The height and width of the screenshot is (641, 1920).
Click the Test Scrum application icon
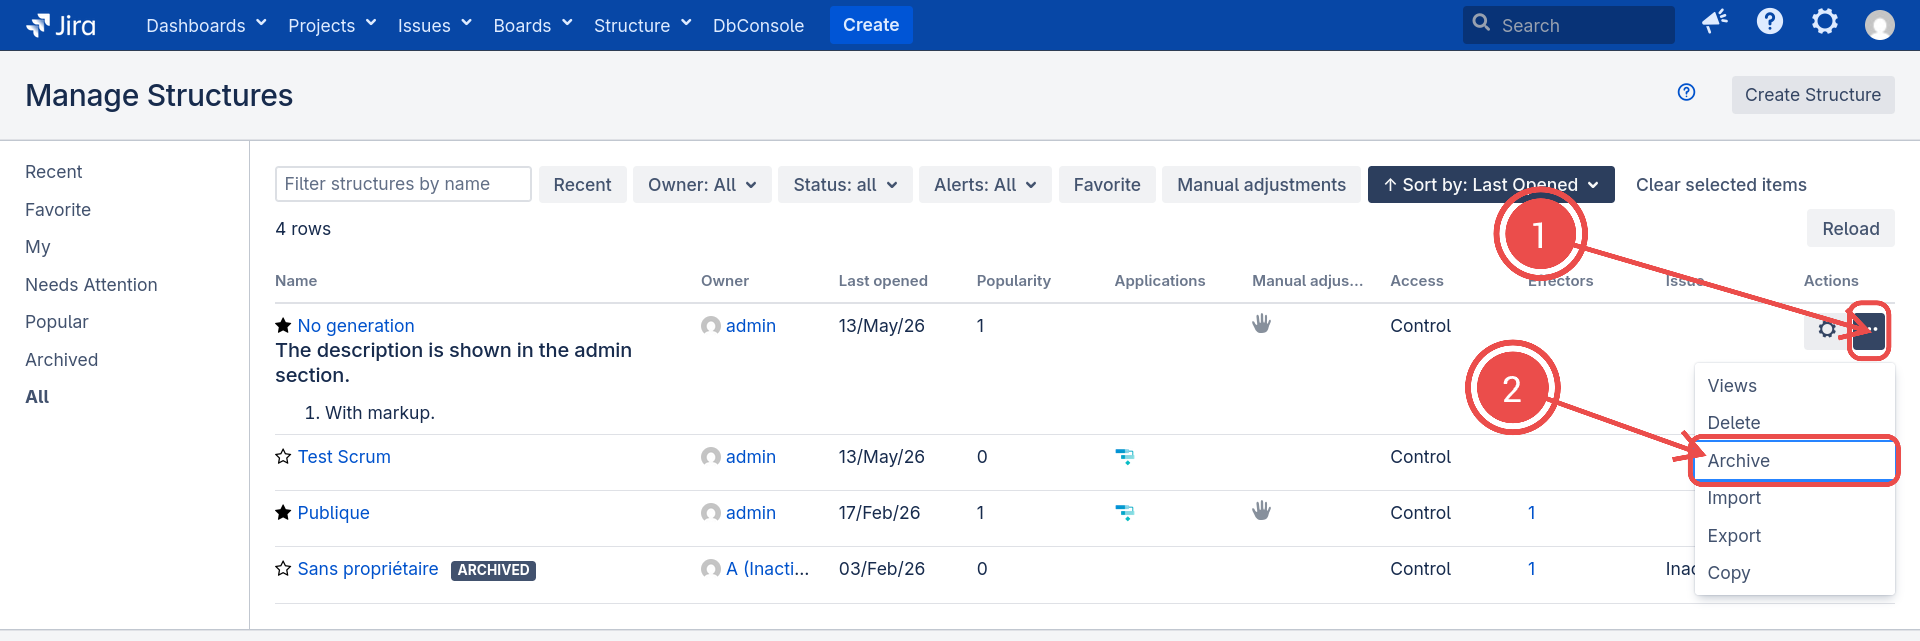coord(1125,457)
